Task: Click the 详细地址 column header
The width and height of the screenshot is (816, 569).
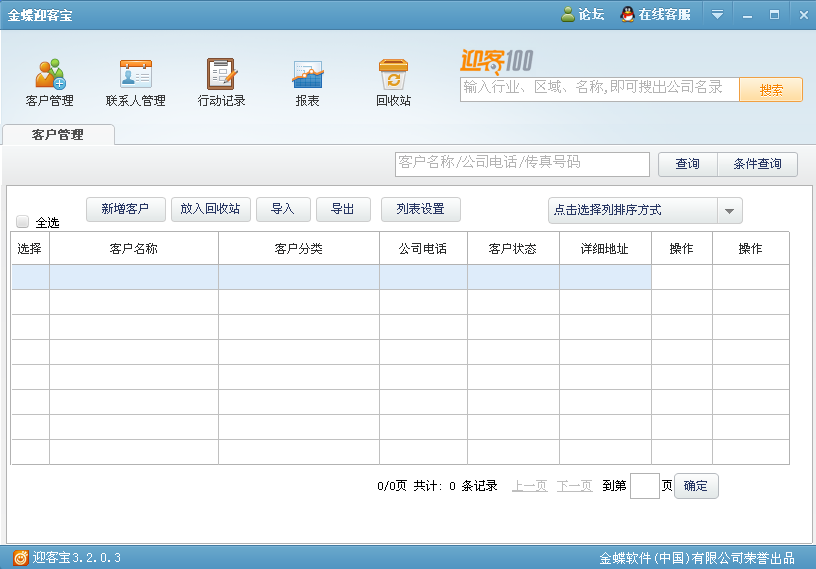Action: 605,249
